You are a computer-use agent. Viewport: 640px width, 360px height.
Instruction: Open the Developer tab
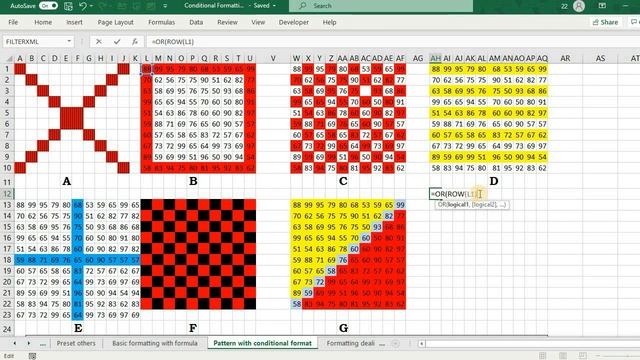[293, 22]
